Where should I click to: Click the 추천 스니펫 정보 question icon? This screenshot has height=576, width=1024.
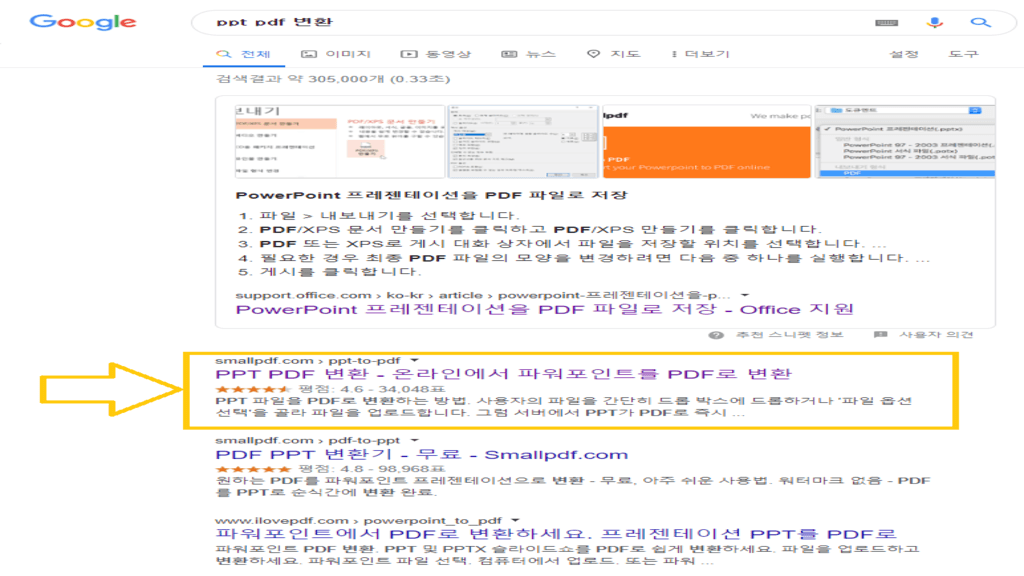tap(716, 335)
